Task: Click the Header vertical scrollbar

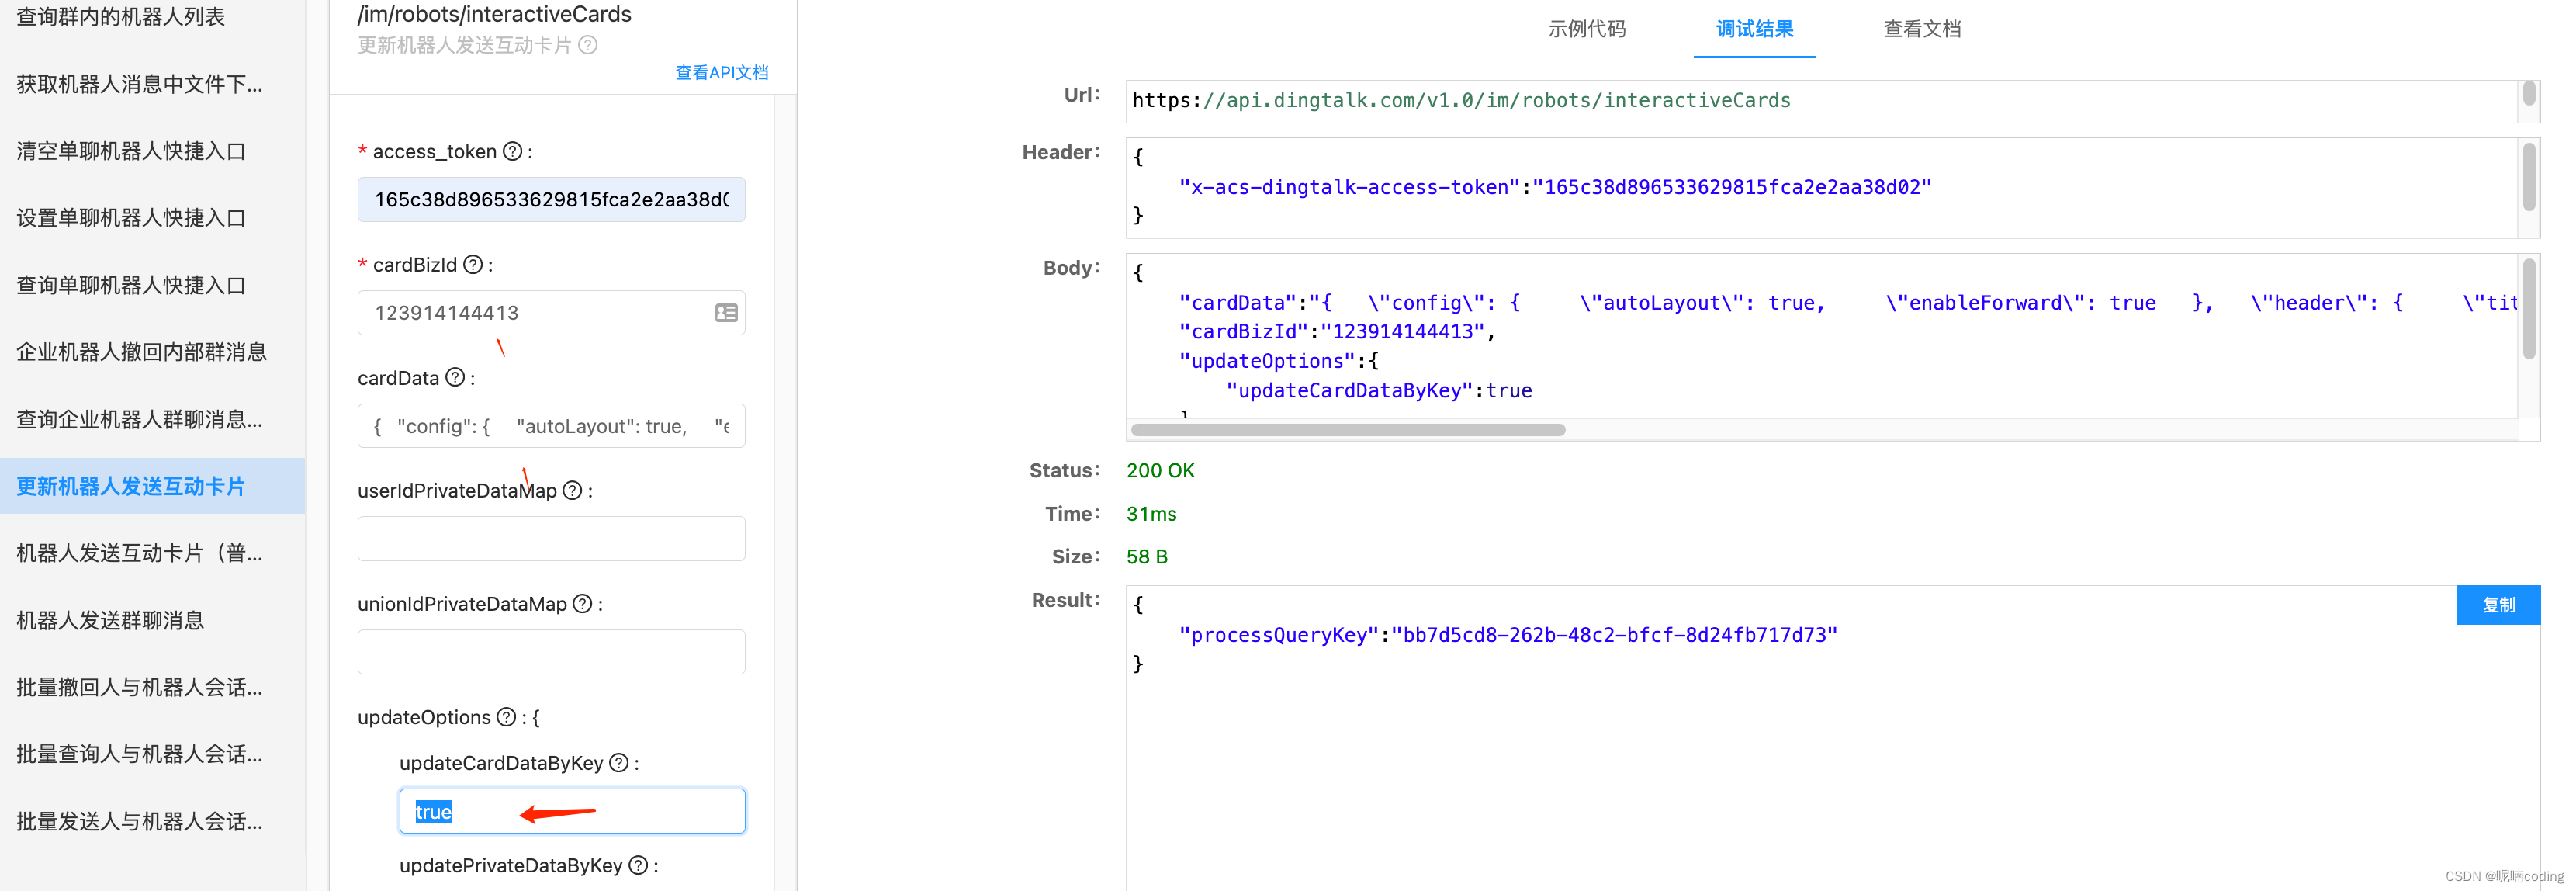Action: click(x=2529, y=177)
